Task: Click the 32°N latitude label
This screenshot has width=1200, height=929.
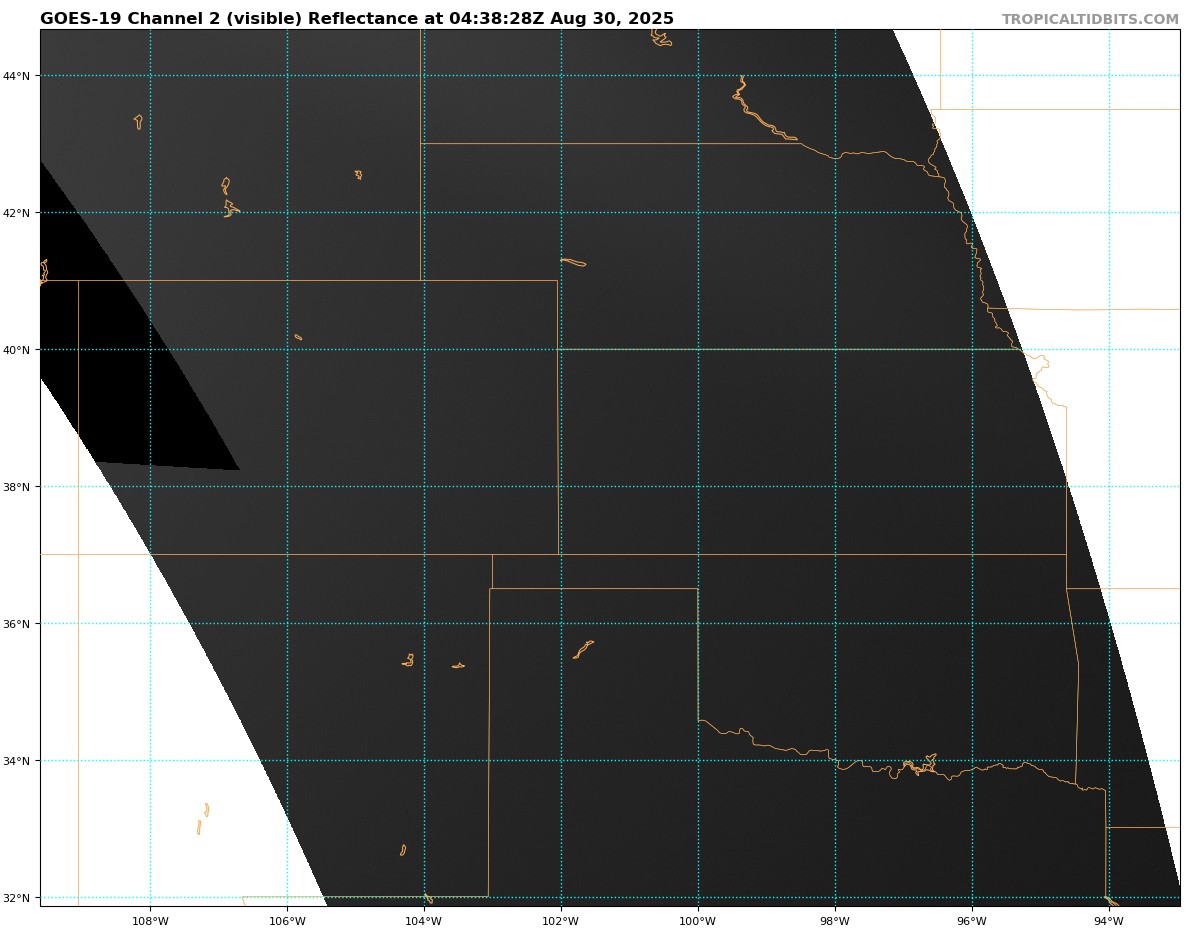Action: (18, 898)
